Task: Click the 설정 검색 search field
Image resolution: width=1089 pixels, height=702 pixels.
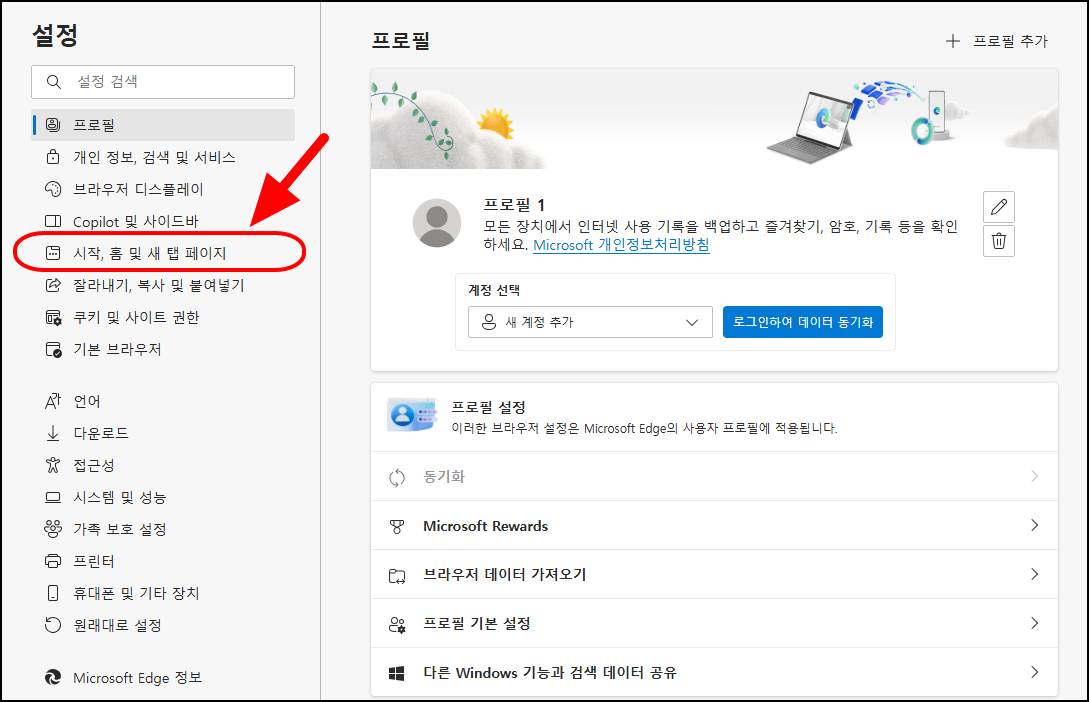Action: click(x=163, y=82)
